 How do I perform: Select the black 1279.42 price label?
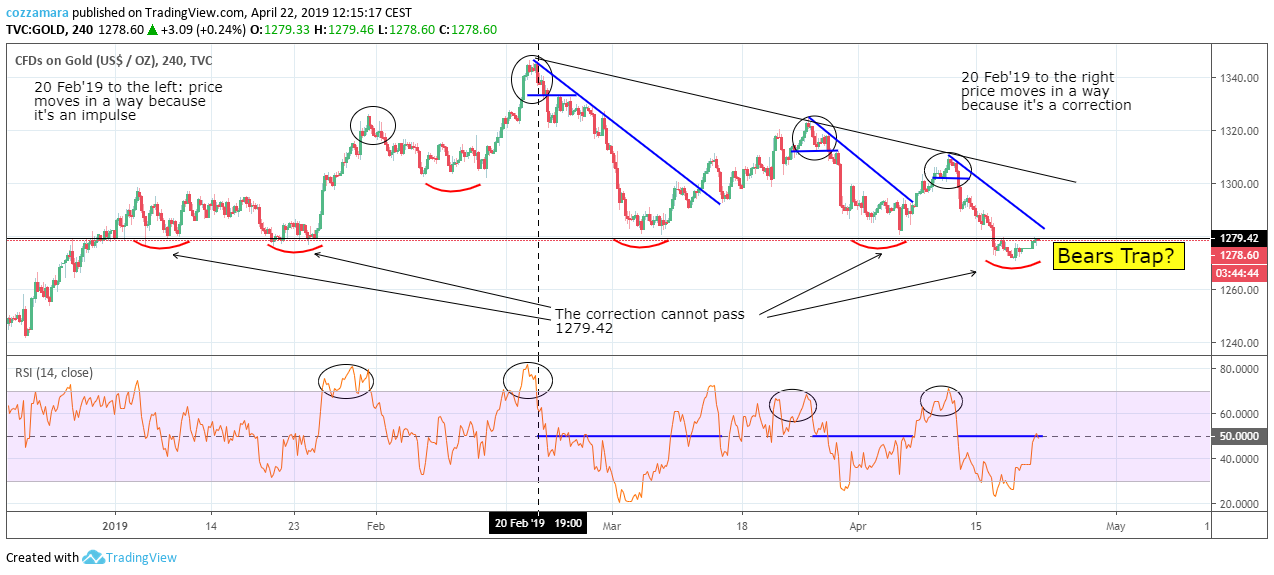point(1241,239)
